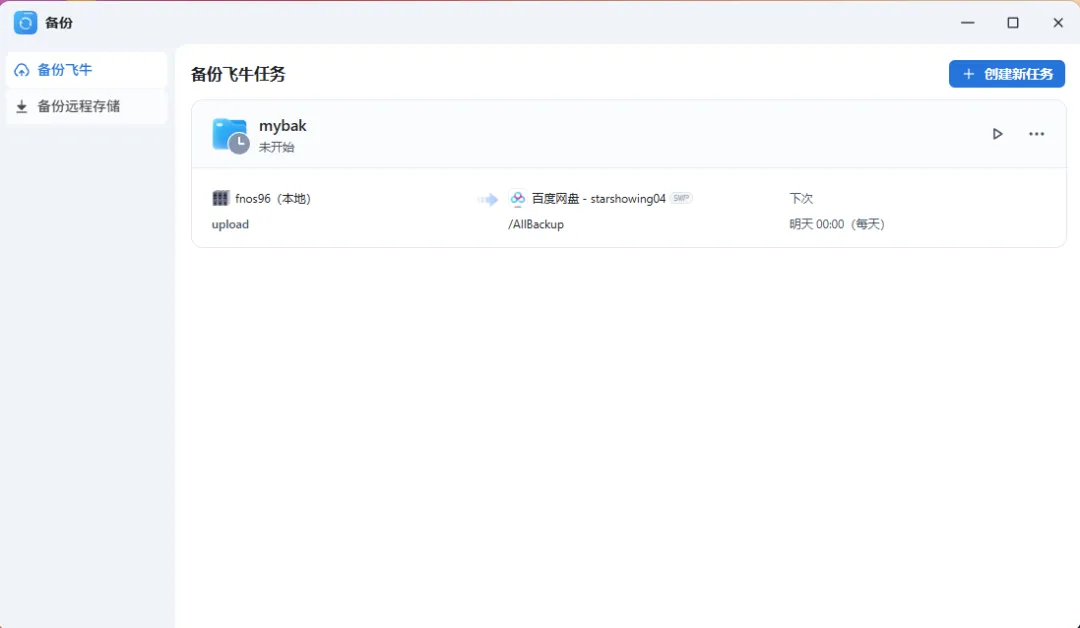Select the mybak task name
This screenshot has height=628, width=1080.
pyautogui.click(x=282, y=125)
